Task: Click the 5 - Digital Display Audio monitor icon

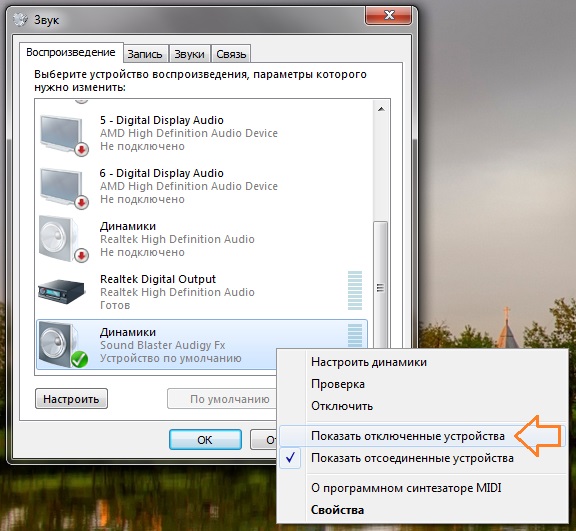Action: [64, 135]
